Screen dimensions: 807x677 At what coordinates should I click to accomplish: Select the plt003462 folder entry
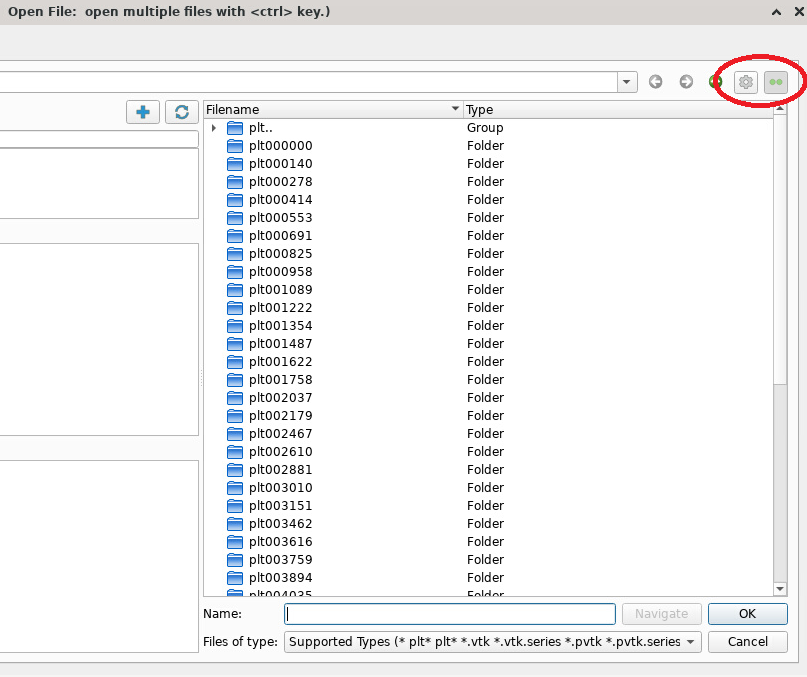pyautogui.click(x=280, y=524)
